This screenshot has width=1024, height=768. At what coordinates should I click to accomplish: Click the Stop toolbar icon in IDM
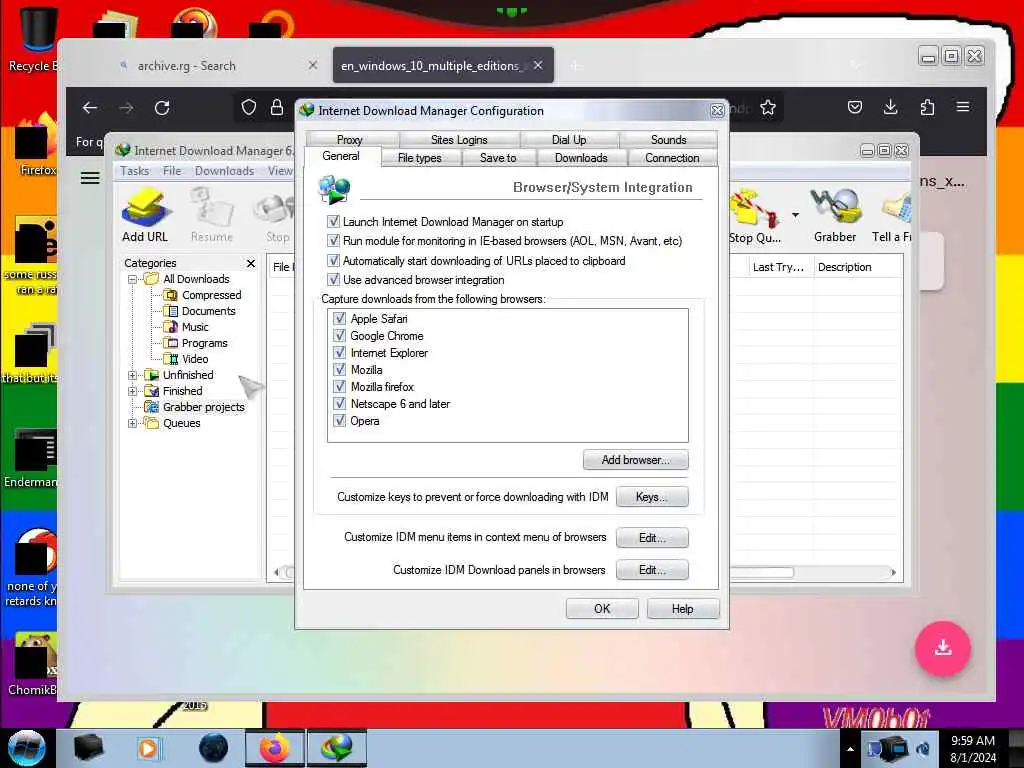[x=277, y=215]
